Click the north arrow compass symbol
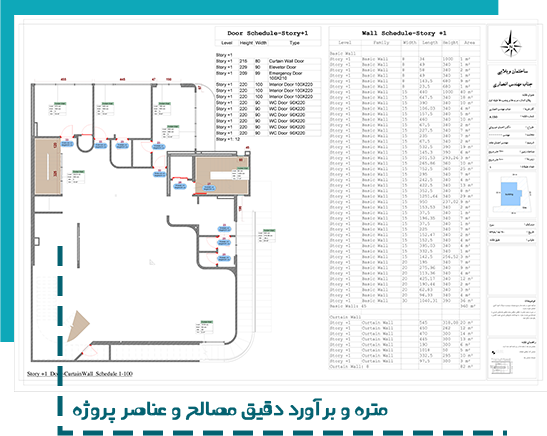 click(x=511, y=44)
